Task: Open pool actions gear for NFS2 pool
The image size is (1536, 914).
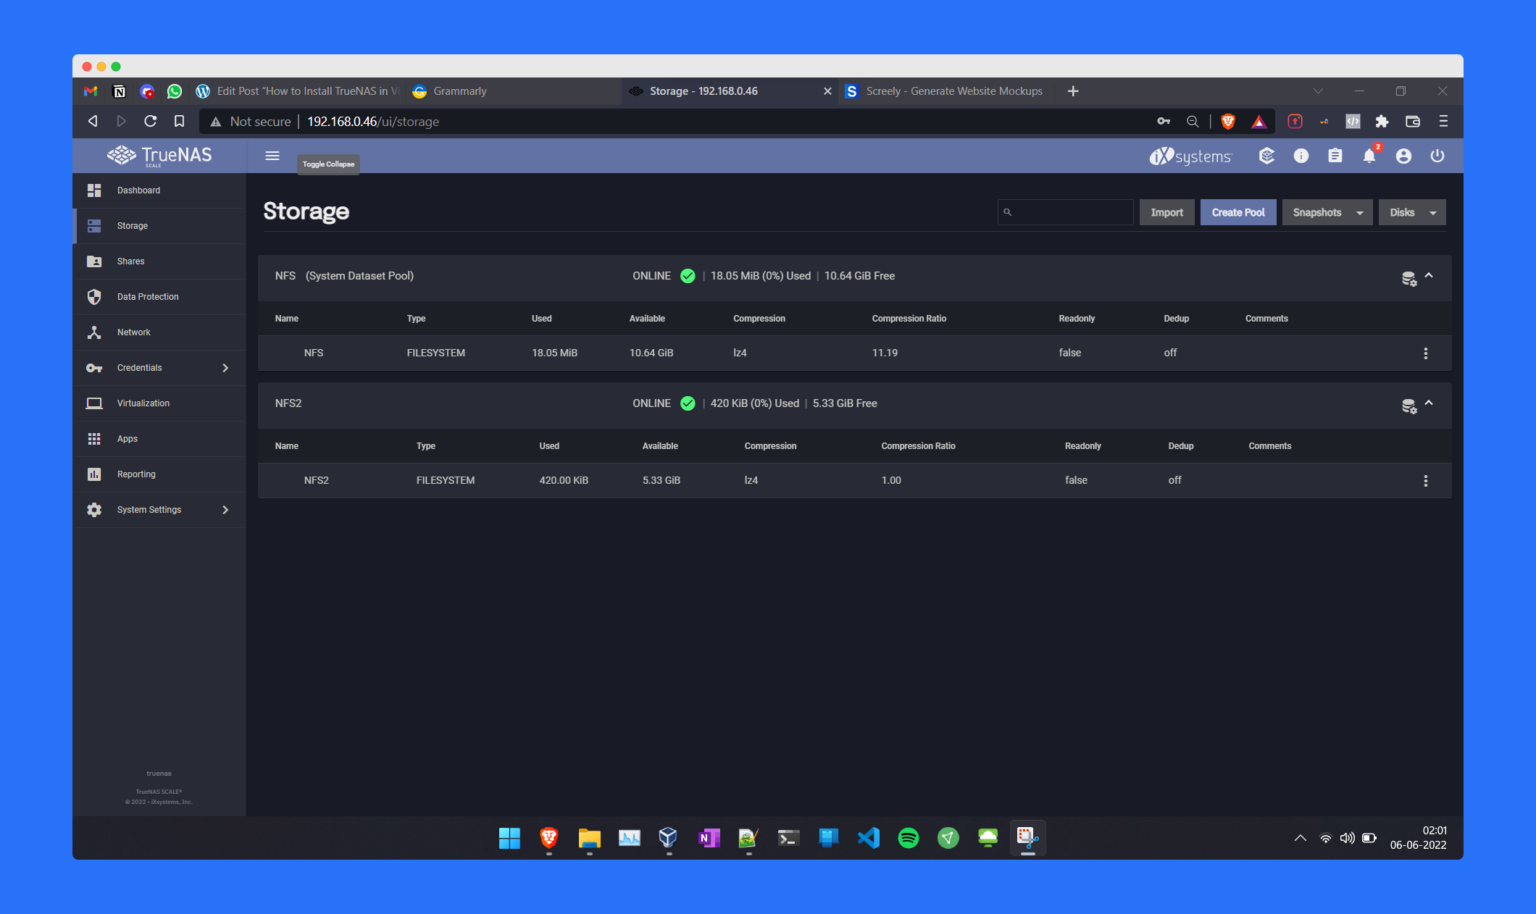Action: pos(1409,406)
